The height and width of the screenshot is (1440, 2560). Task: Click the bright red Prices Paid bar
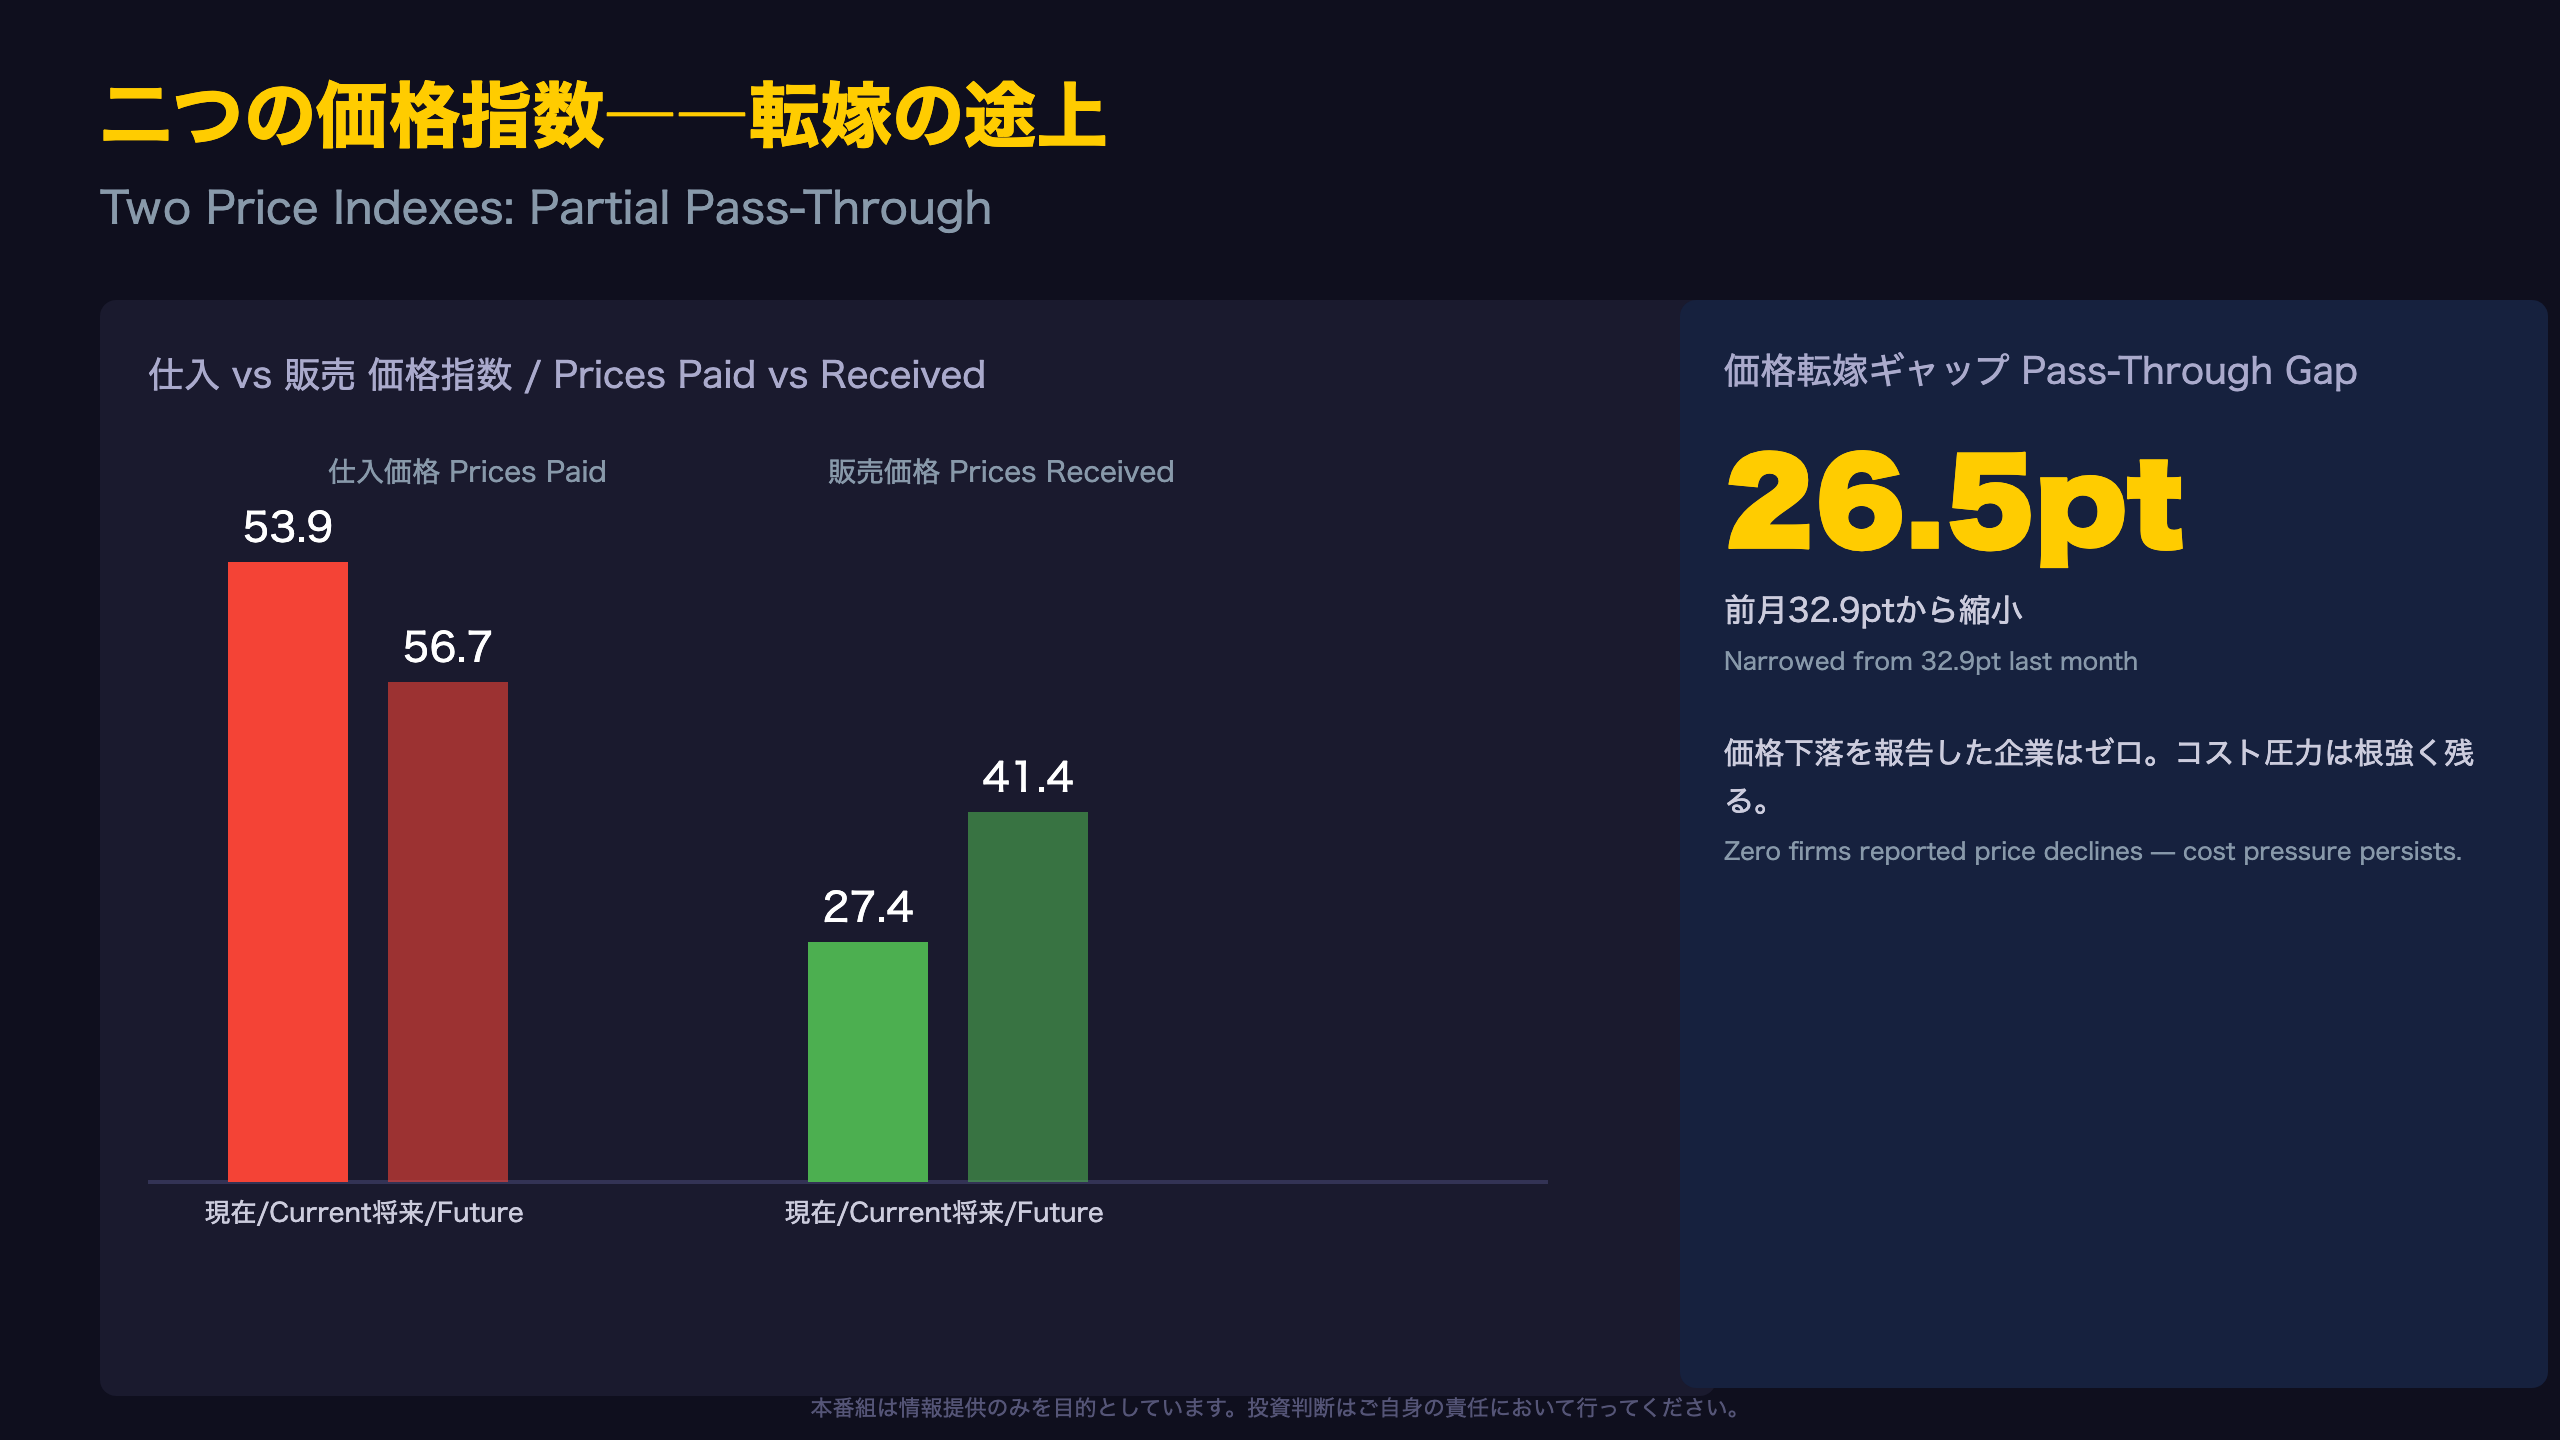pyautogui.click(x=288, y=872)
